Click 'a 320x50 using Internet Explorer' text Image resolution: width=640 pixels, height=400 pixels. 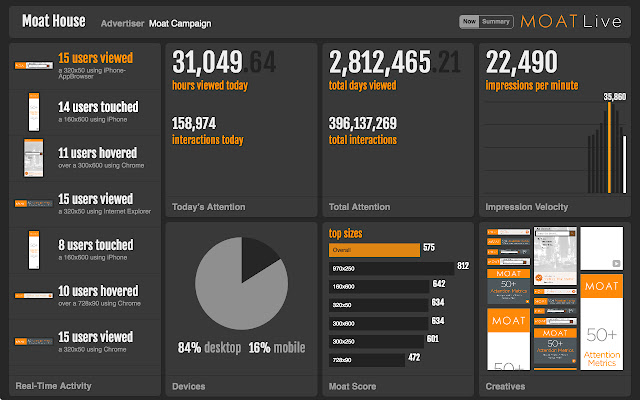click(x=104, y=211)
